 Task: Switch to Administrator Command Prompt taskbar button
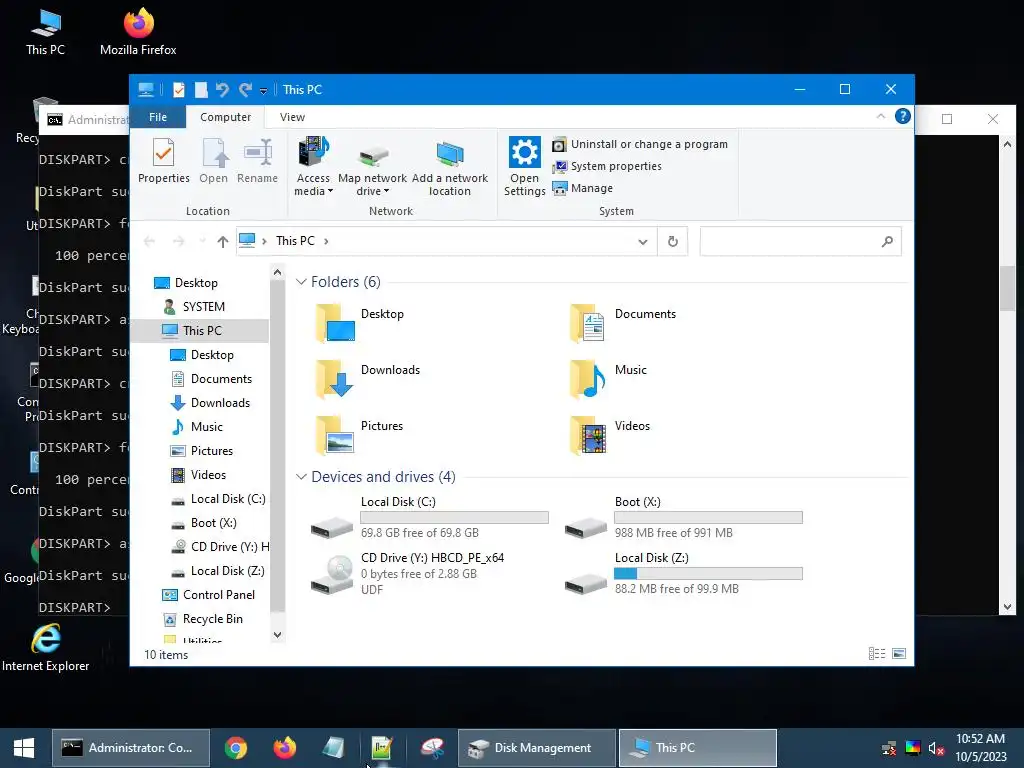pyautogui.click(x=131, y=748)
